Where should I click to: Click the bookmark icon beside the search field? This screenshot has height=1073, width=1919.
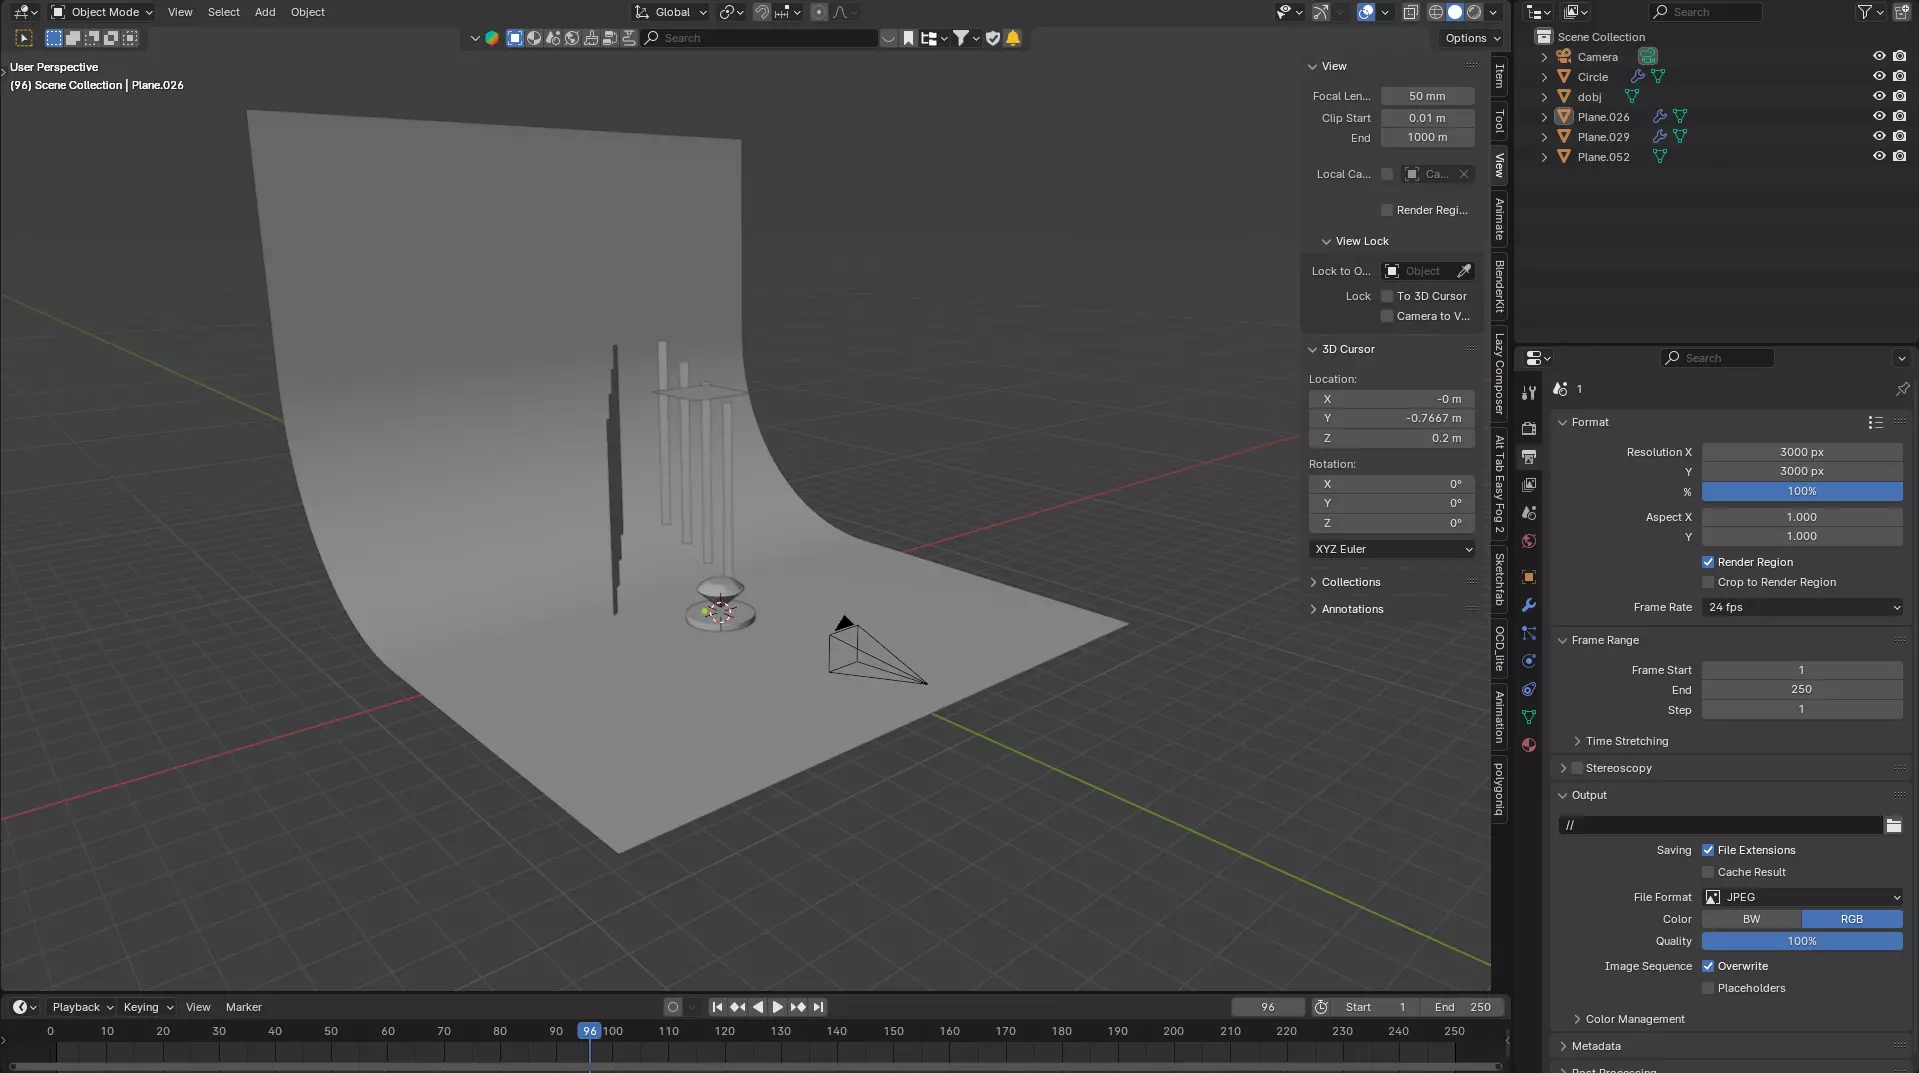(908, 38)
